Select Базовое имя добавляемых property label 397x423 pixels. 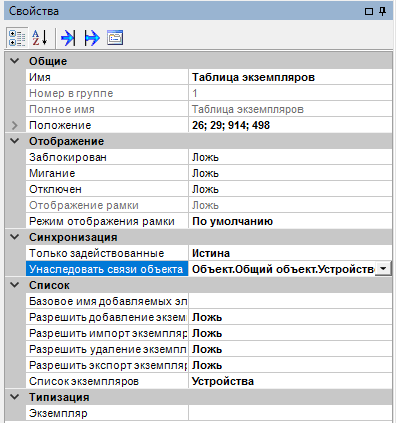click(108, 301)
